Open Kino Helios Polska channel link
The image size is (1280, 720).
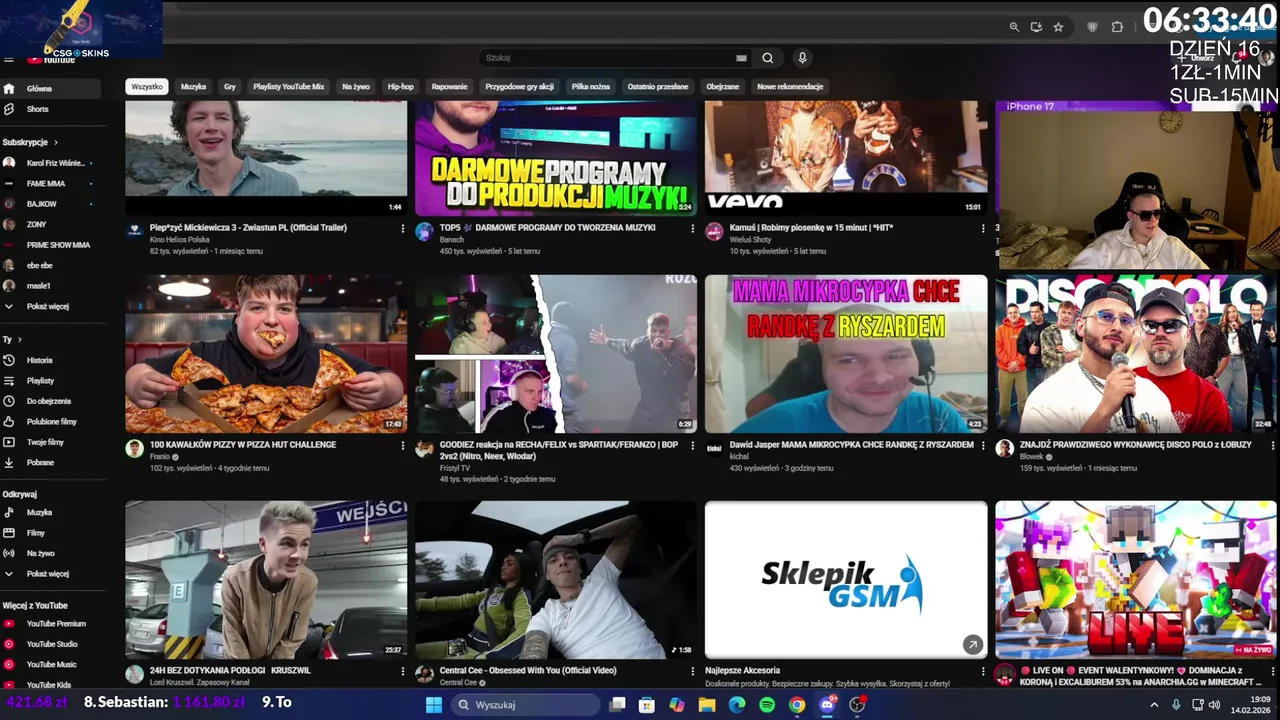(x=180, y=240)
